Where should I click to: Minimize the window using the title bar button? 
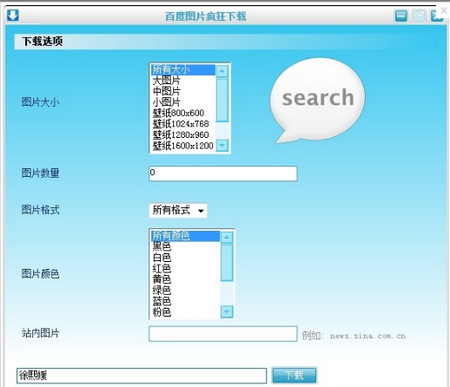pos(401,16)
